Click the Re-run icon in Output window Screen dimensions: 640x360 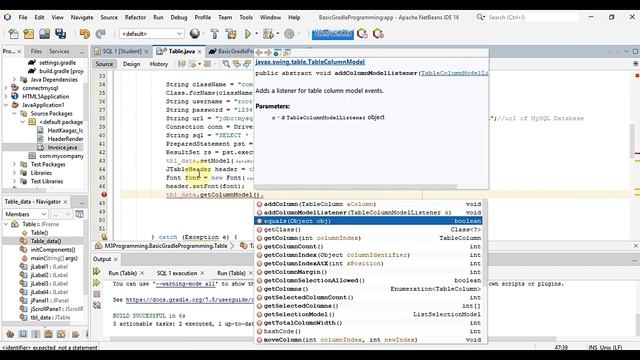click(97, 271)
